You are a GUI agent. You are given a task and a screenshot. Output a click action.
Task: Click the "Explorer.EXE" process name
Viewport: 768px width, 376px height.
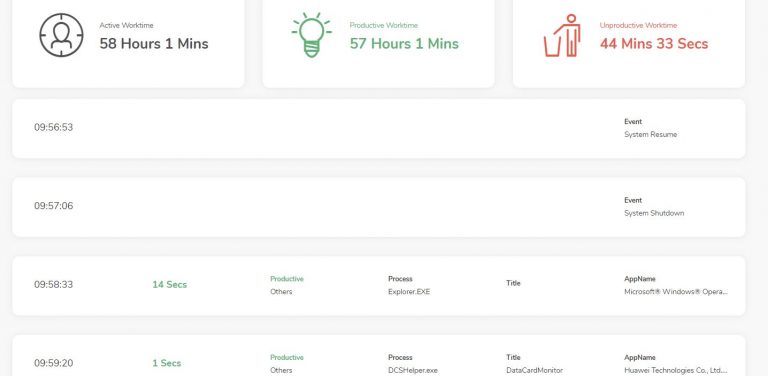409,292
